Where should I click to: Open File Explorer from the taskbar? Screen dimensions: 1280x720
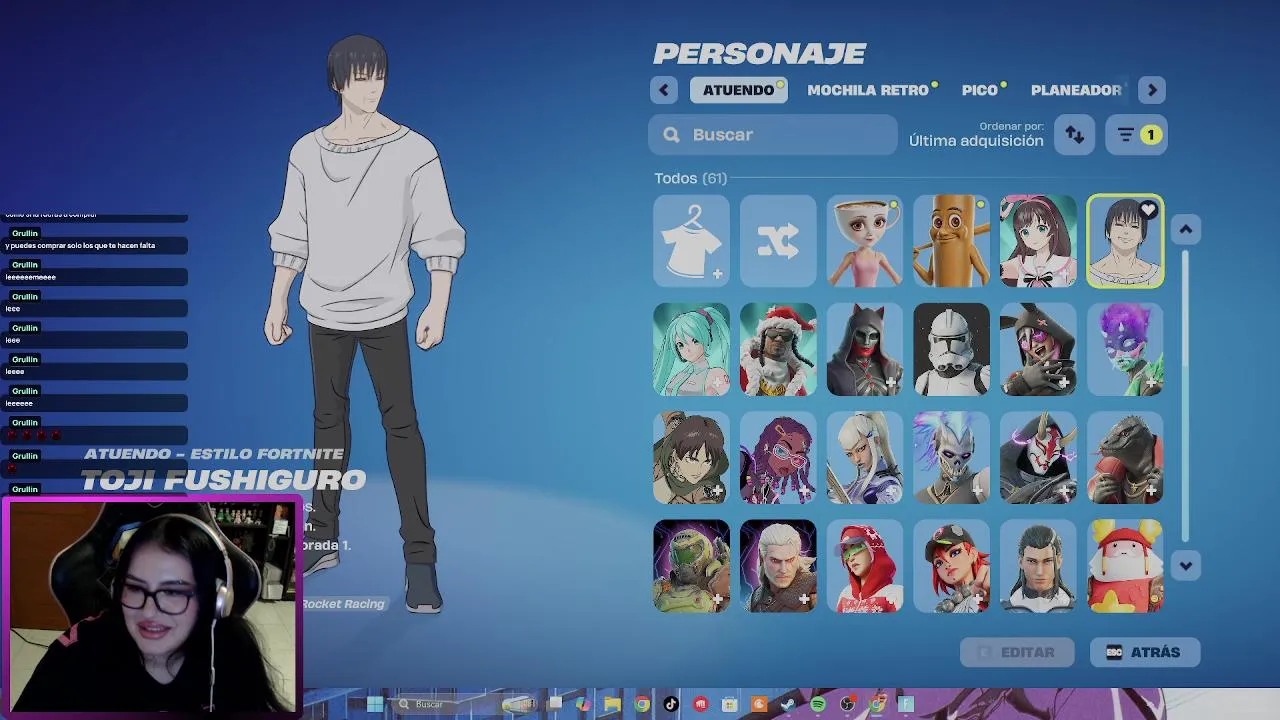coord(612,704)
